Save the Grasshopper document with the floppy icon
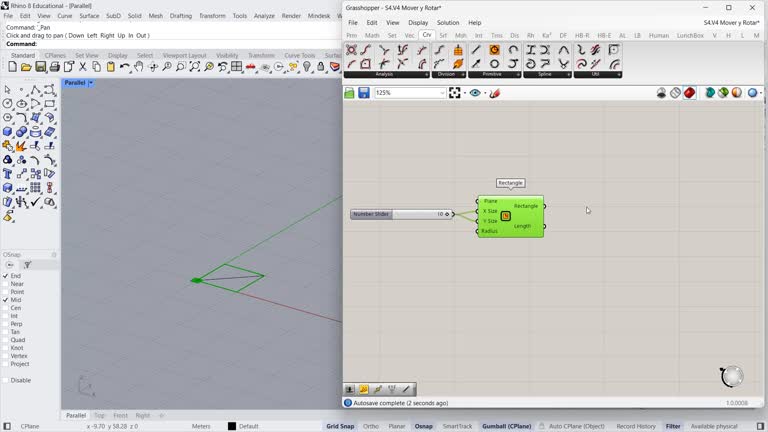This screenshot has width=768, height=432. [364, 93]
